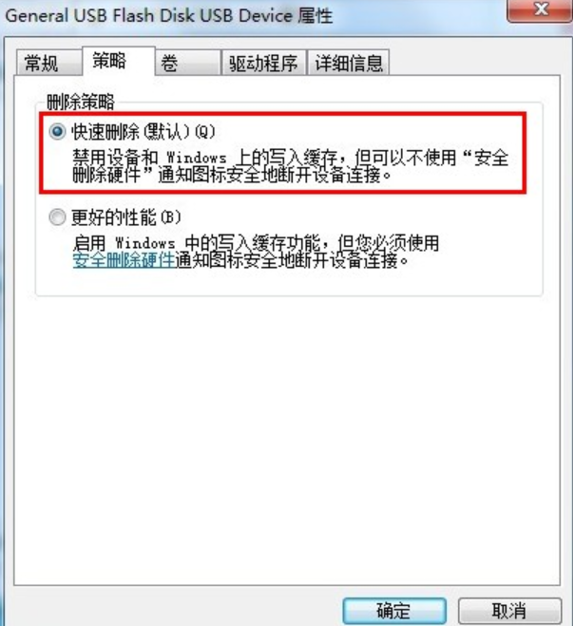Click the dialog title bar text
Viewport: 573px width, 627px height.
coord(169,16)
